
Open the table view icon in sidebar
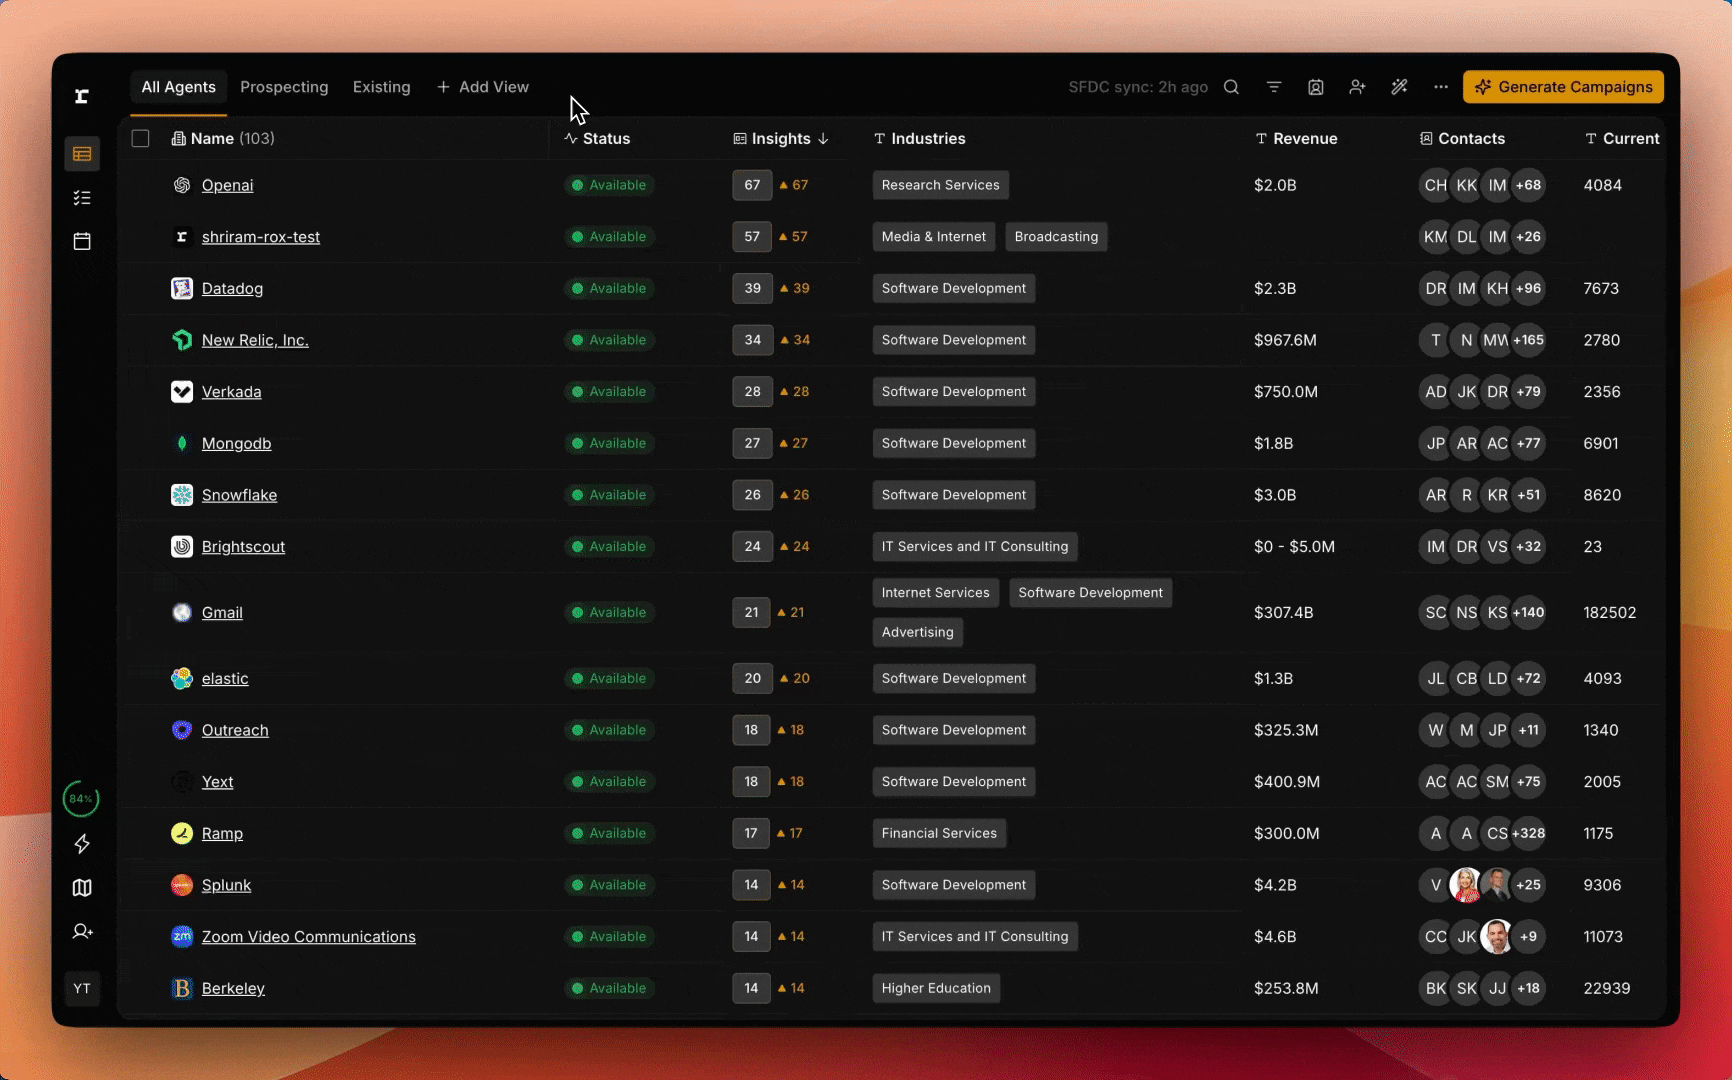pyautogui.click(x=82, y=154)
